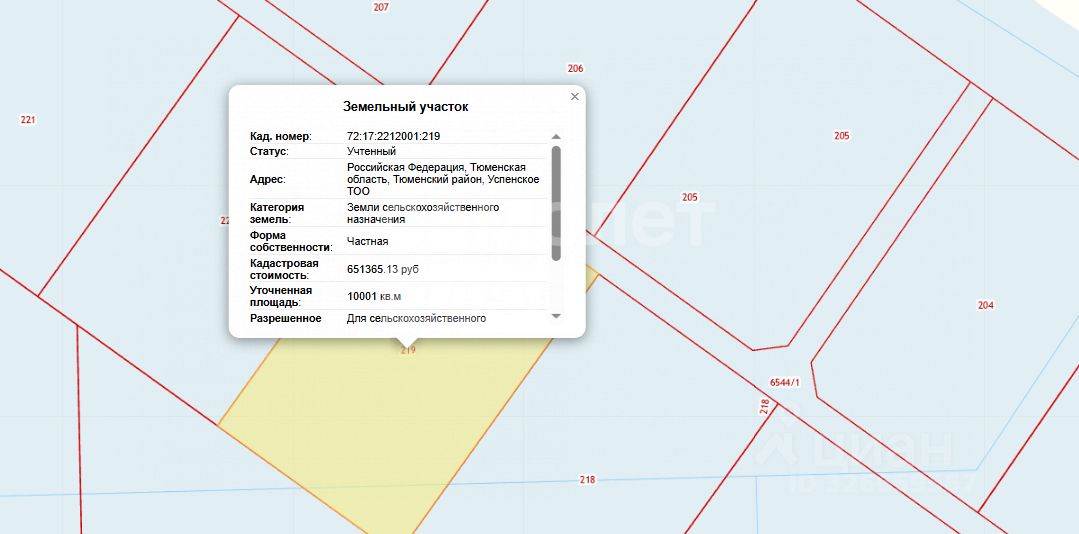
Task: Click parcel label 6544/1
Action: point(786,382)
